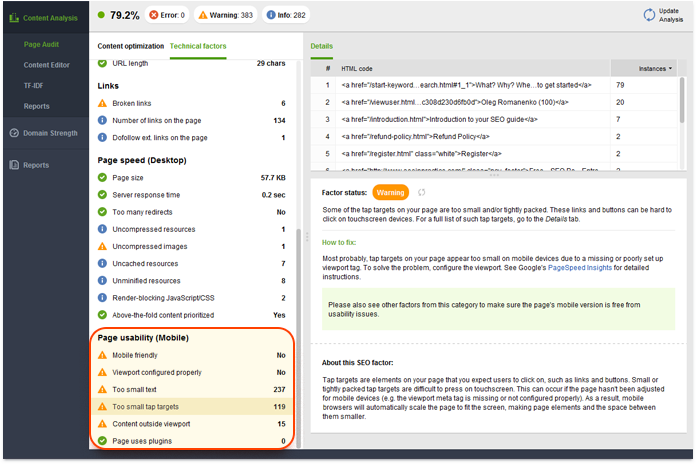Click the blue Info circle icon in header
Viewport: 696px width, 464px height.
(271, 15)
